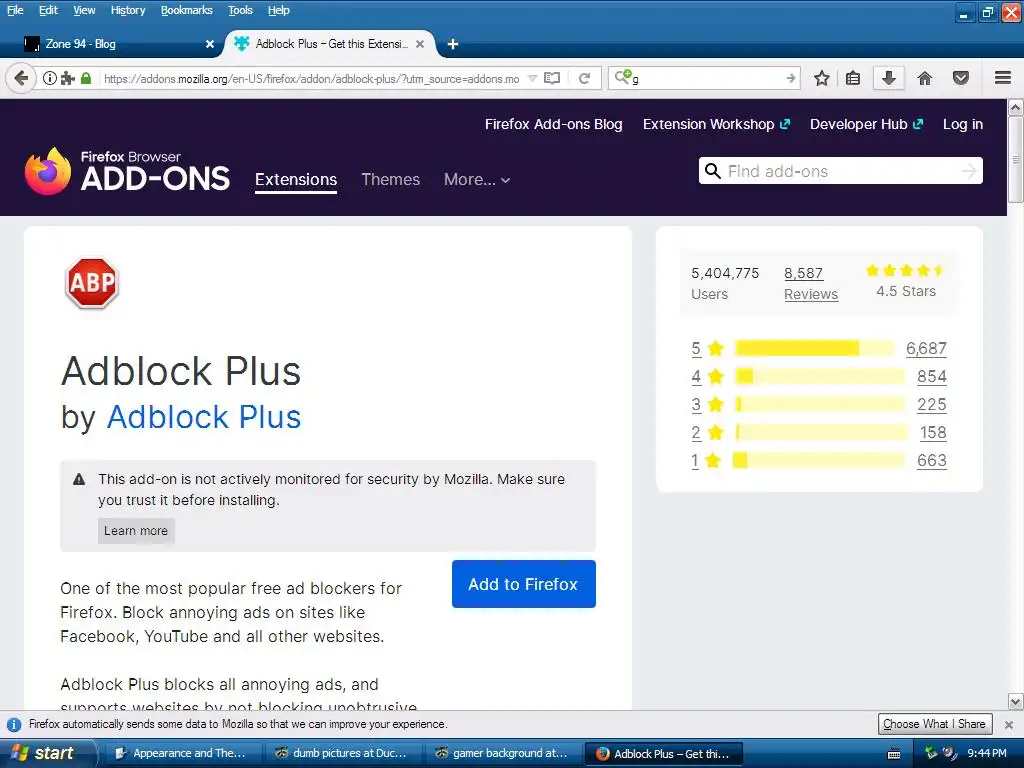Screen dimensions: 1024x768
Task: Open the Firefox Add-ons Blog link
Action: 553,124
